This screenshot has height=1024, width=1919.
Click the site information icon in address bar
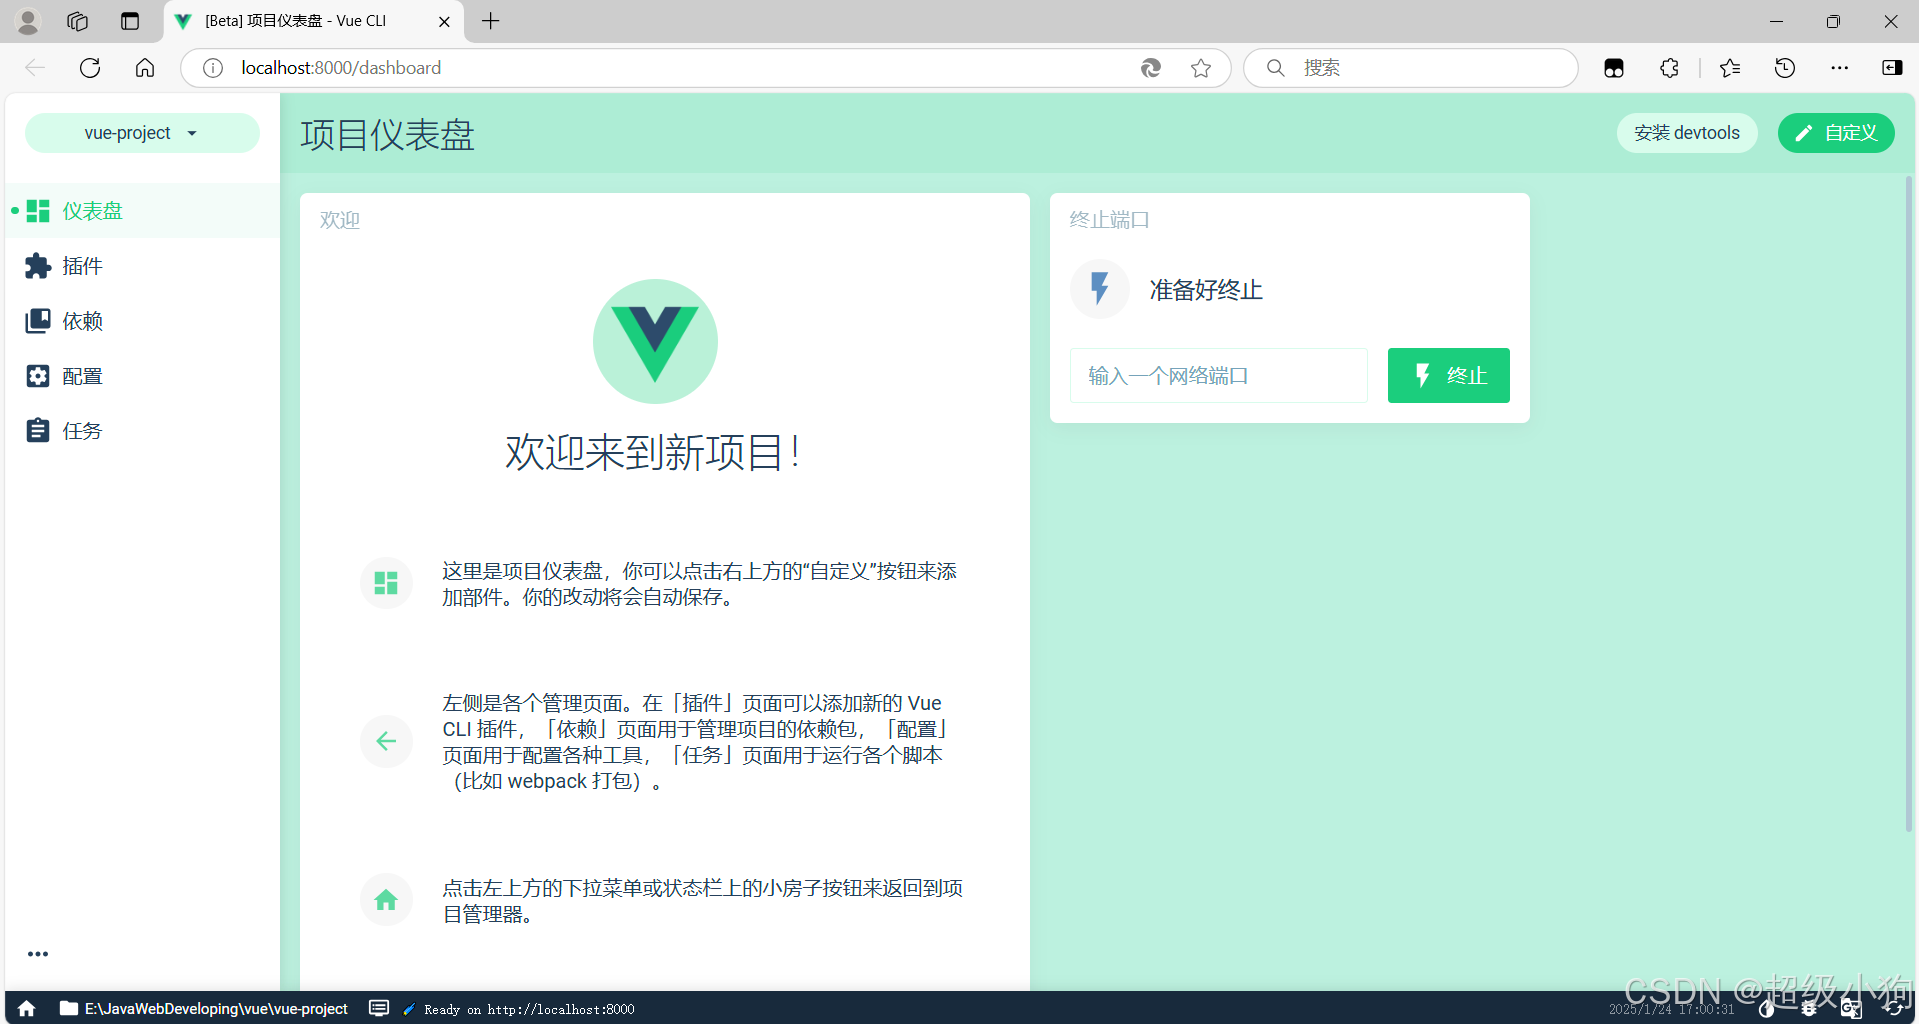[x=213, y=68]
